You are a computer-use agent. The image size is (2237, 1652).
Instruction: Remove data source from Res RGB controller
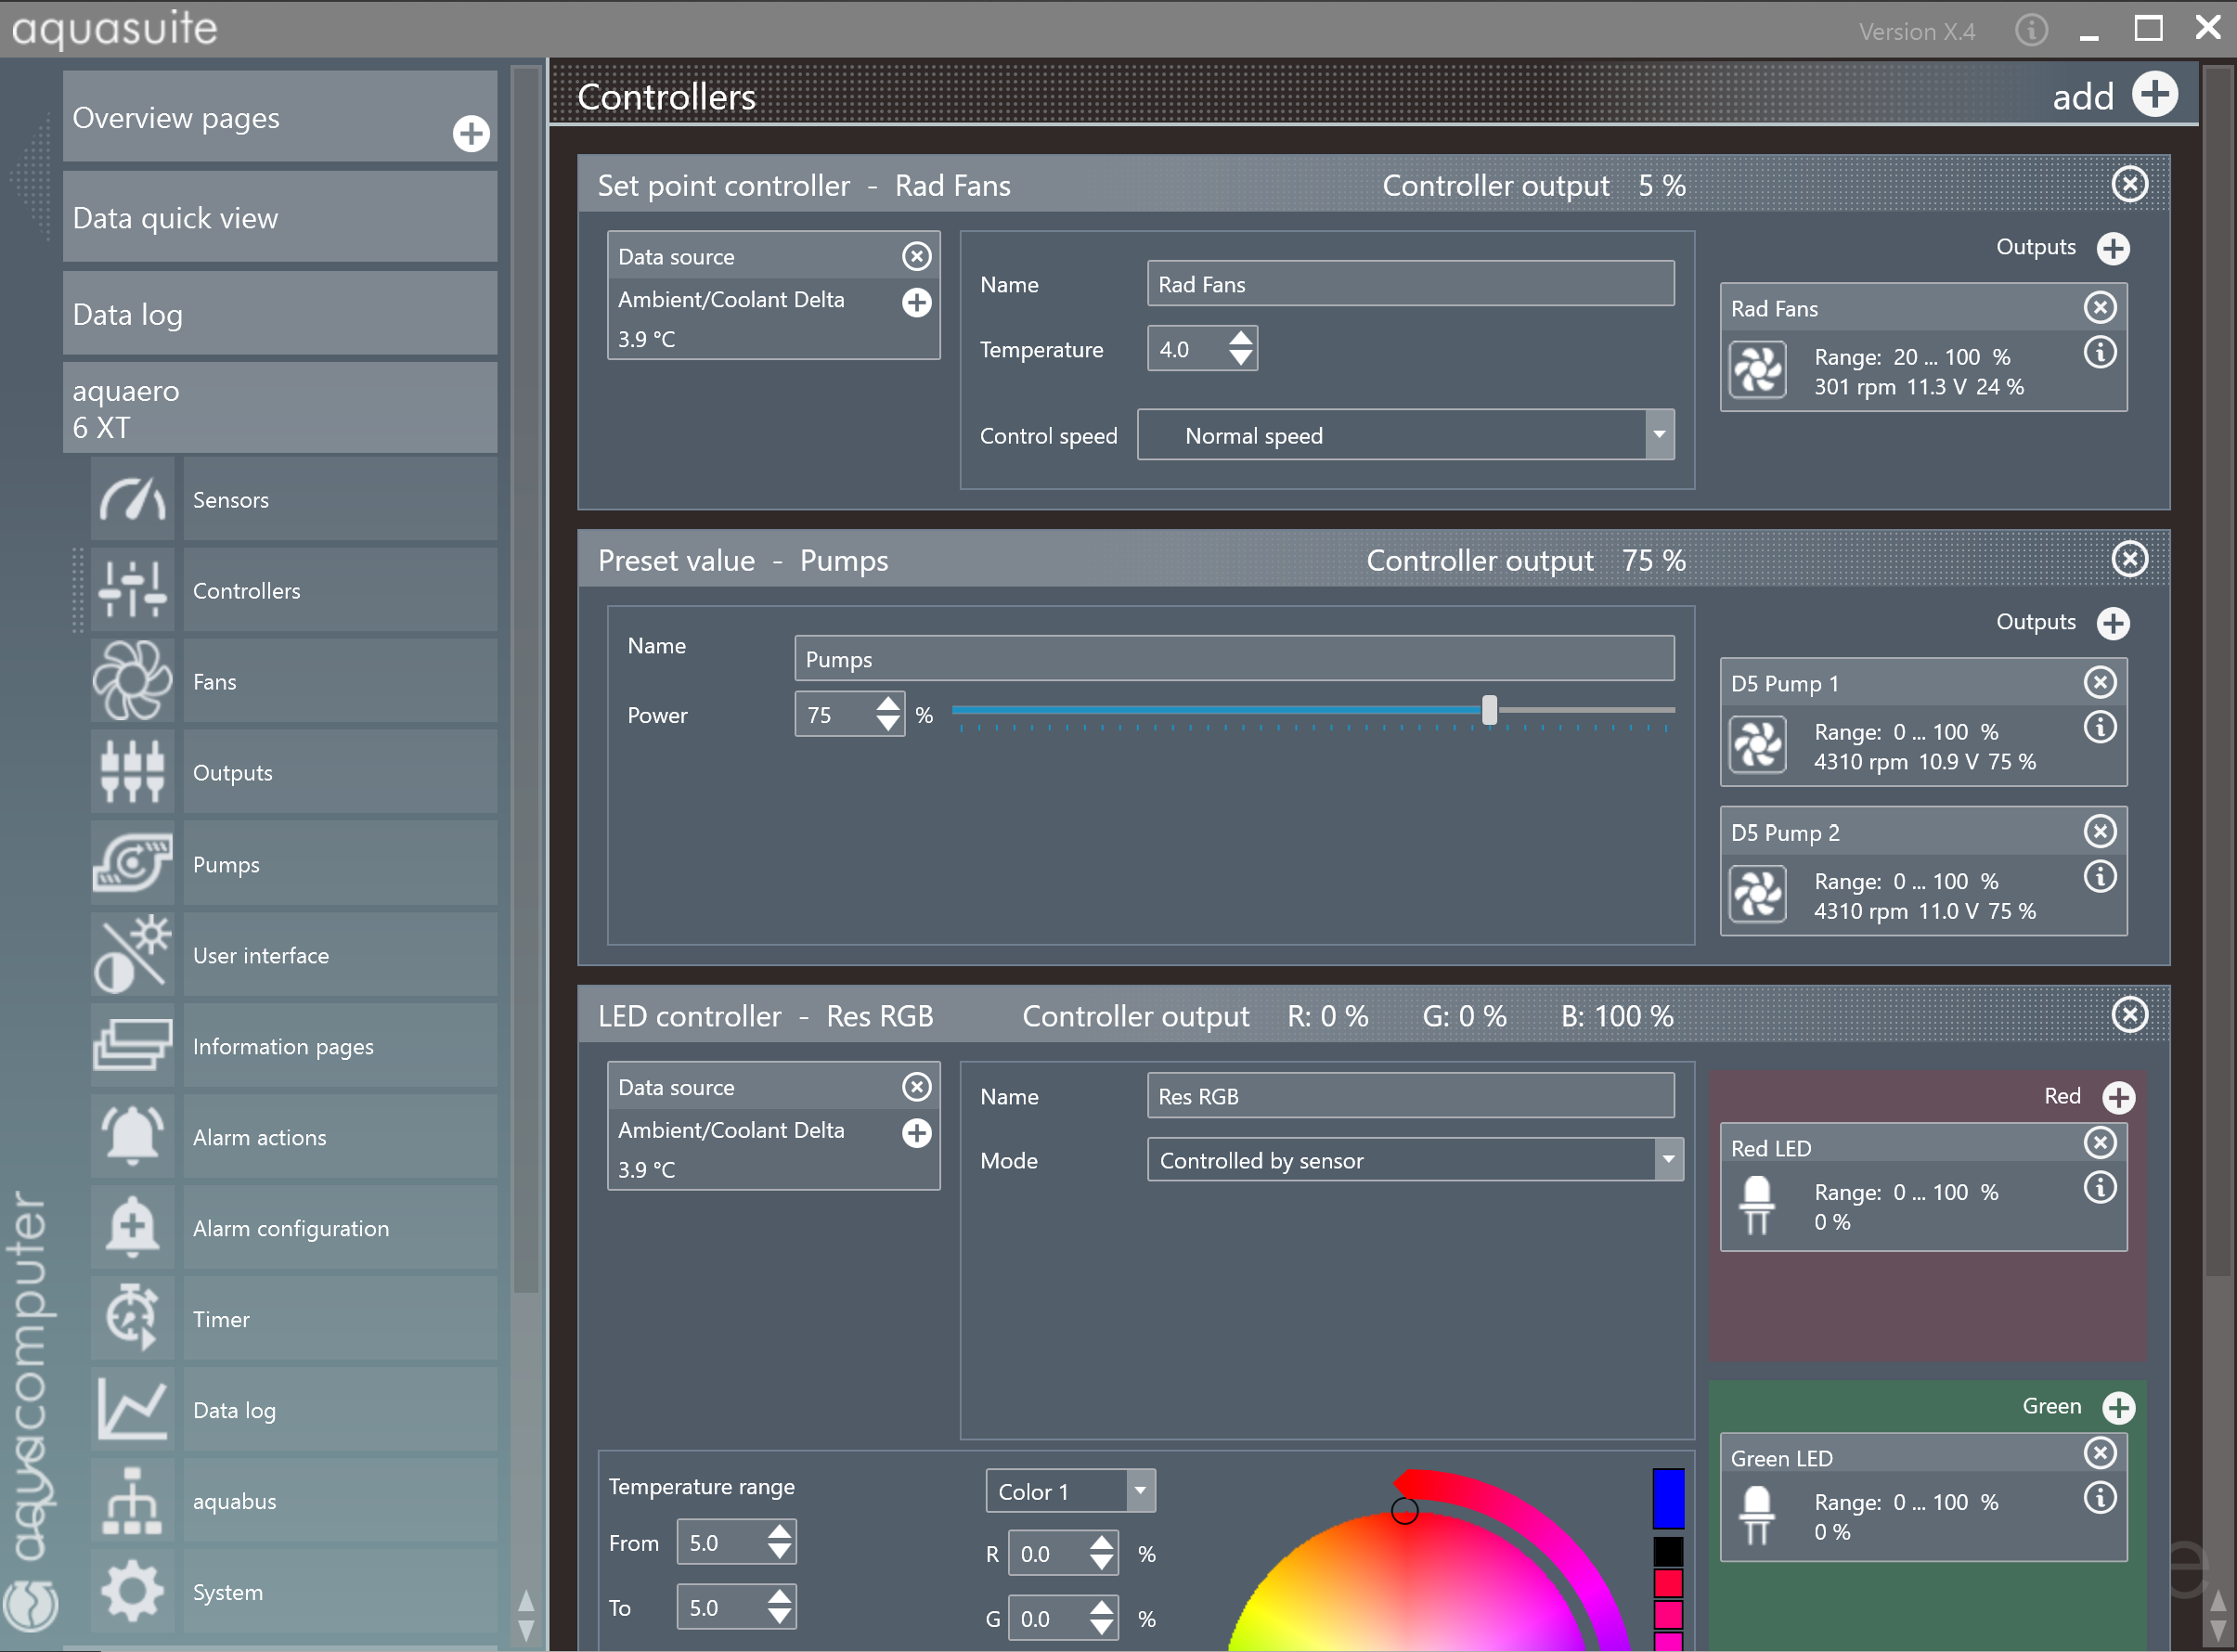coord(916,1087)
